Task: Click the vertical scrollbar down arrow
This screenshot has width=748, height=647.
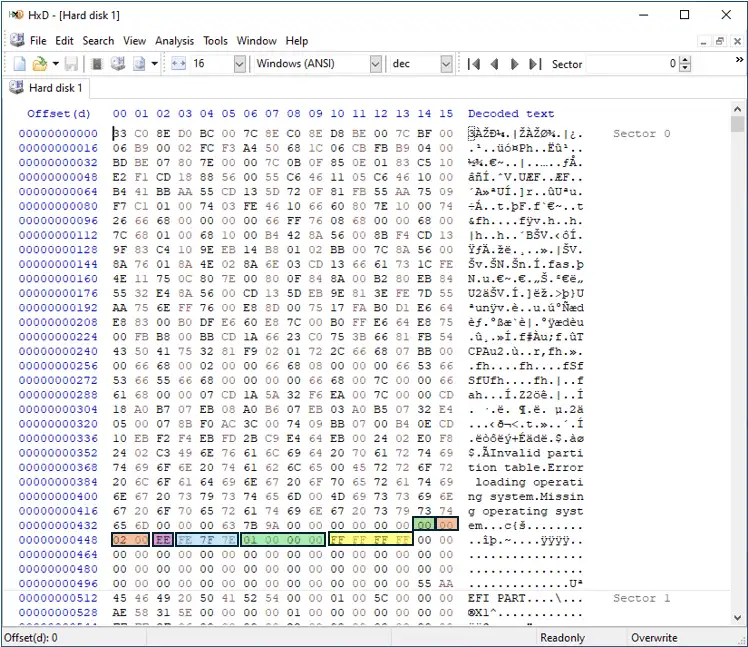Action: [738, 619]
